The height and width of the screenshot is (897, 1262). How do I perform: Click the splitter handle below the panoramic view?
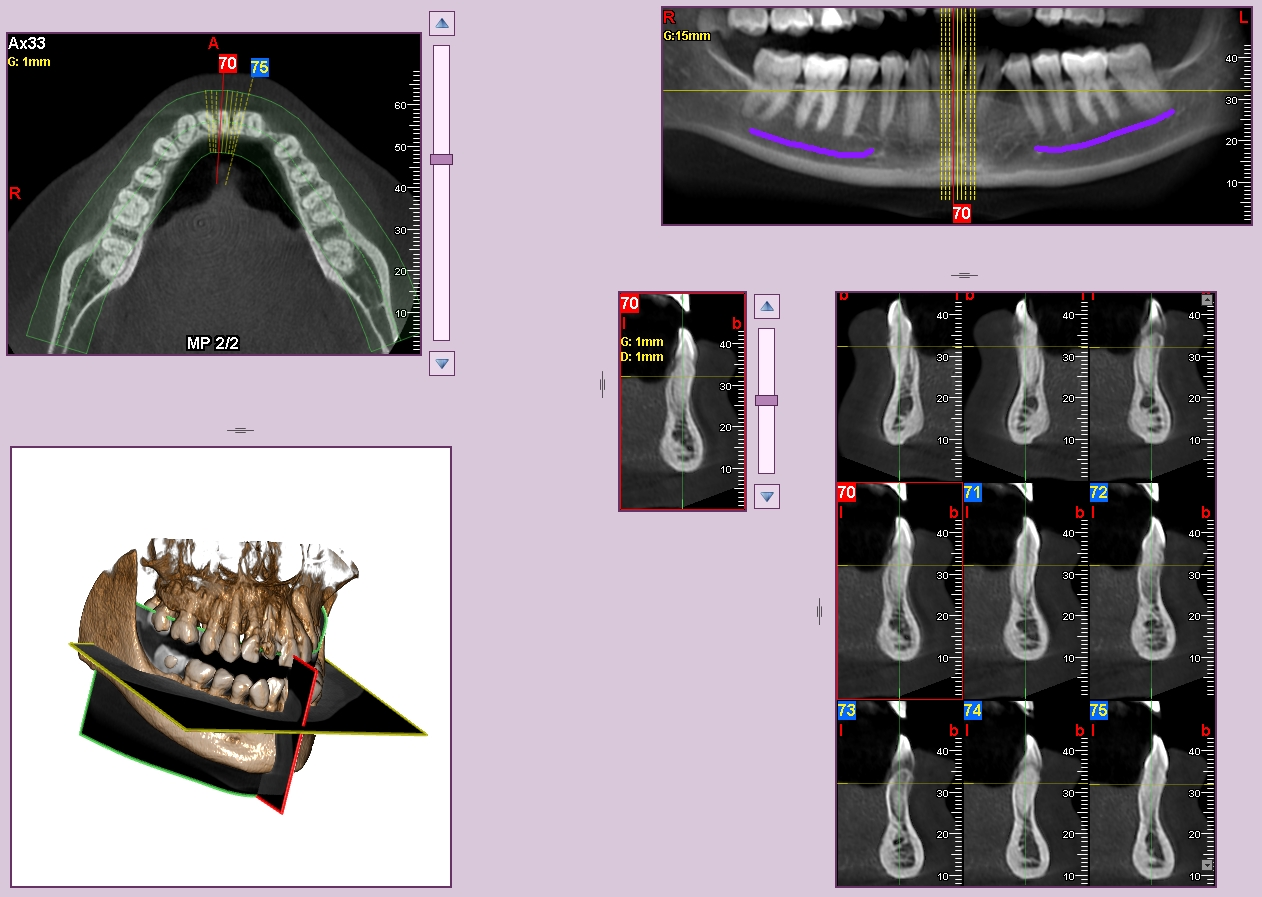click(964, 275)
